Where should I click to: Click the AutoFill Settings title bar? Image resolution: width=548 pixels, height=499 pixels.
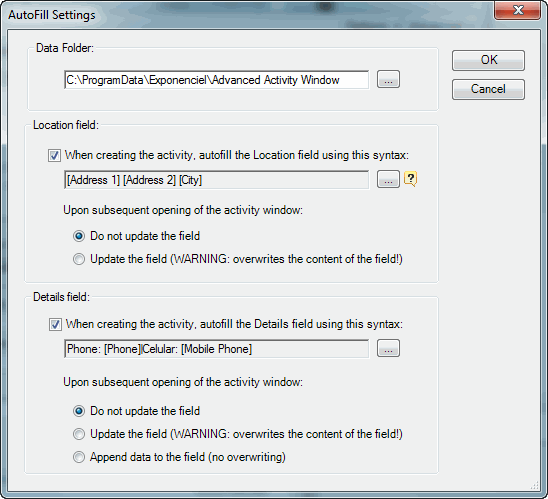coord(245,15)
